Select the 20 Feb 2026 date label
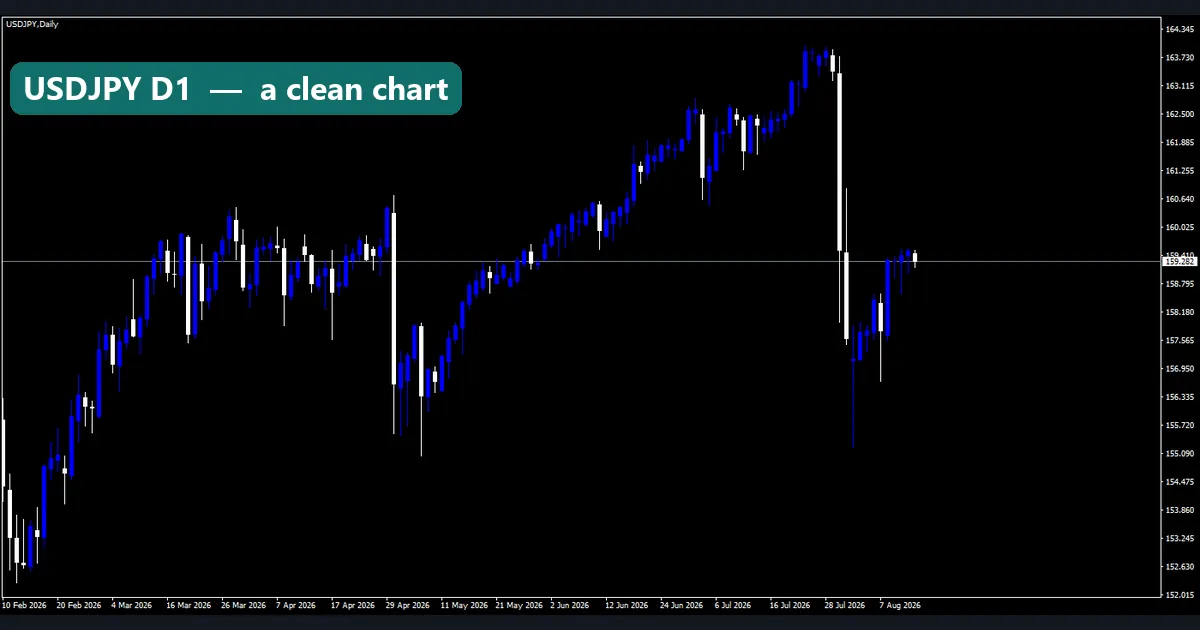Screen dimensions: 1200x630 [79, 605]
